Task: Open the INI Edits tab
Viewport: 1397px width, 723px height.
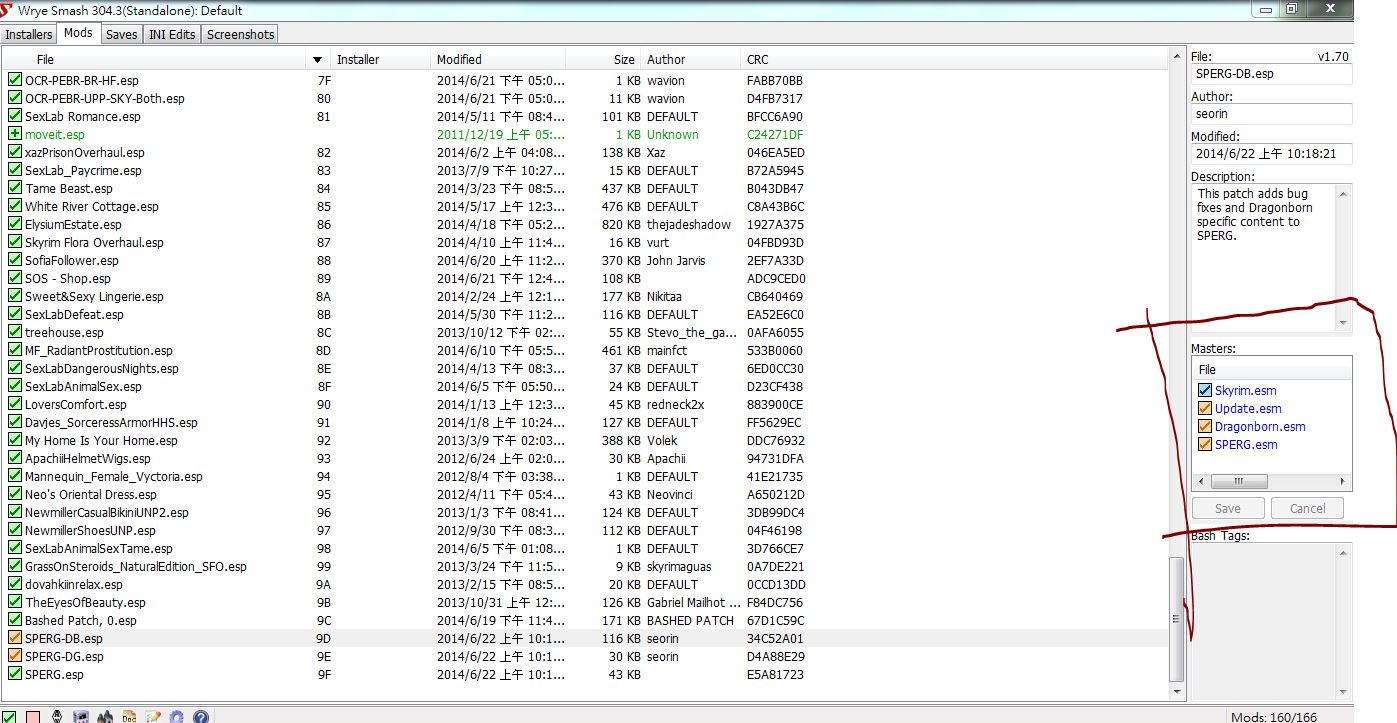Action: pos(172,34)
